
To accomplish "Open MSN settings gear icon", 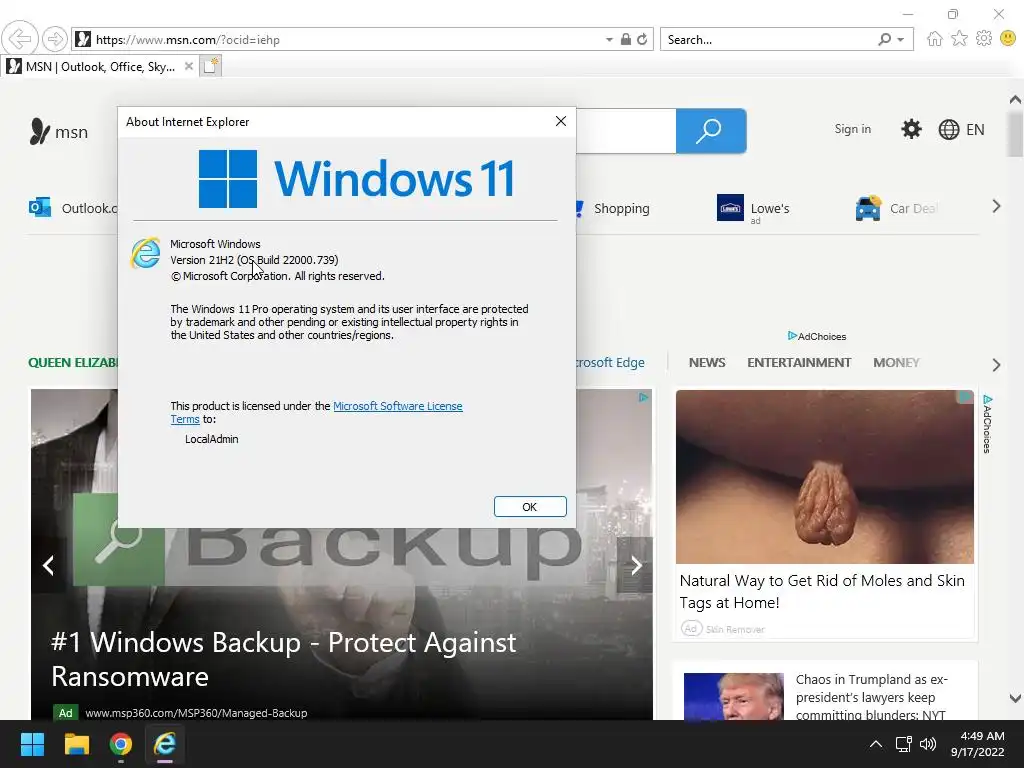I will coord(911,129).
